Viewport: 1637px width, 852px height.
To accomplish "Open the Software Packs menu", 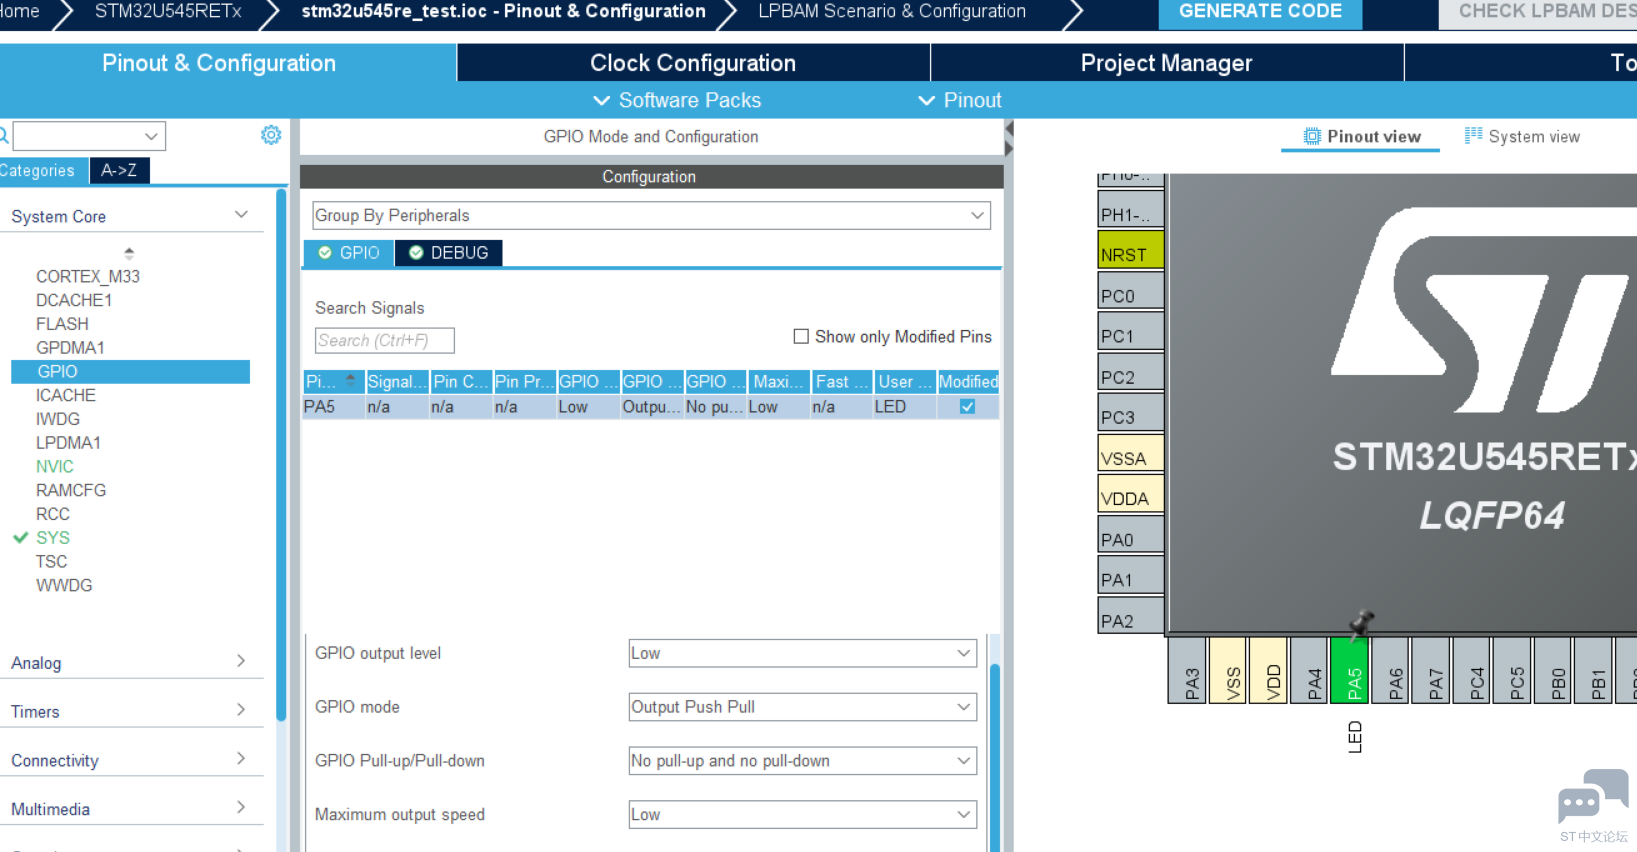I will coord(677,100).
